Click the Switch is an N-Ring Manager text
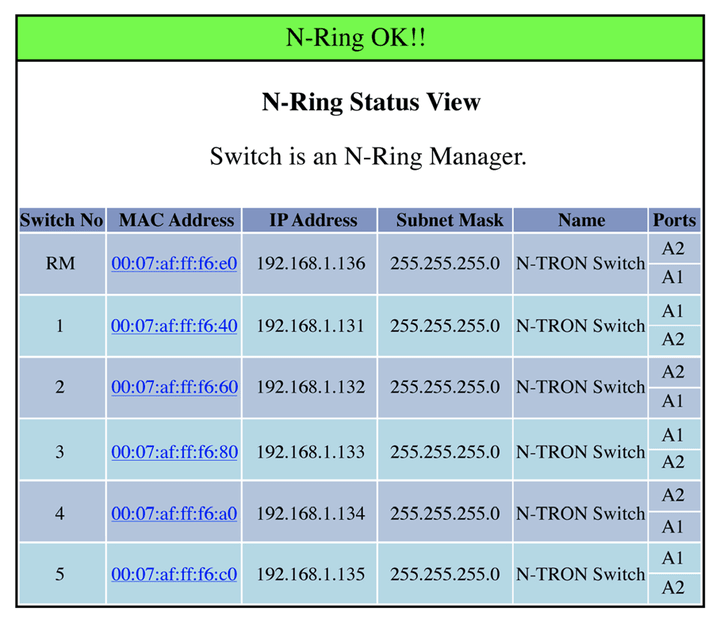The image size is (720, 623). pos(368,157)
